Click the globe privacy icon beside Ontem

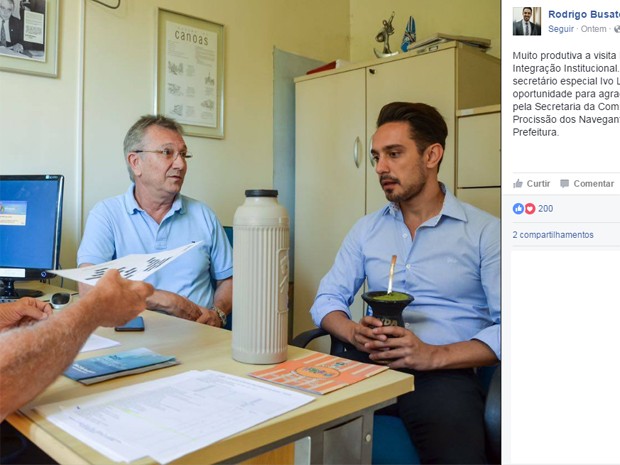[x=617, y=29]
